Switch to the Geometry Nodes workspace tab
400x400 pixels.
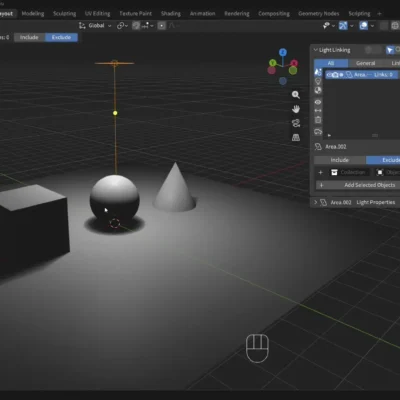319,14
